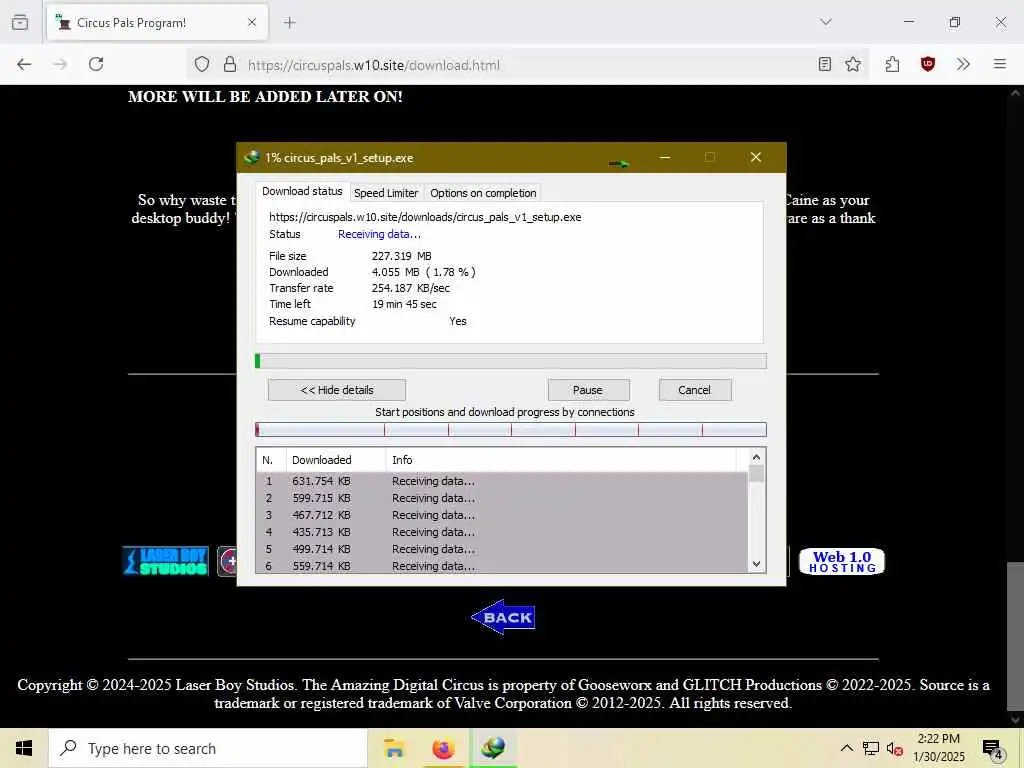Select connection row 1 with 631.754 KB
The height and width of the screenshot is (768, 1024).
click(502, 481)
